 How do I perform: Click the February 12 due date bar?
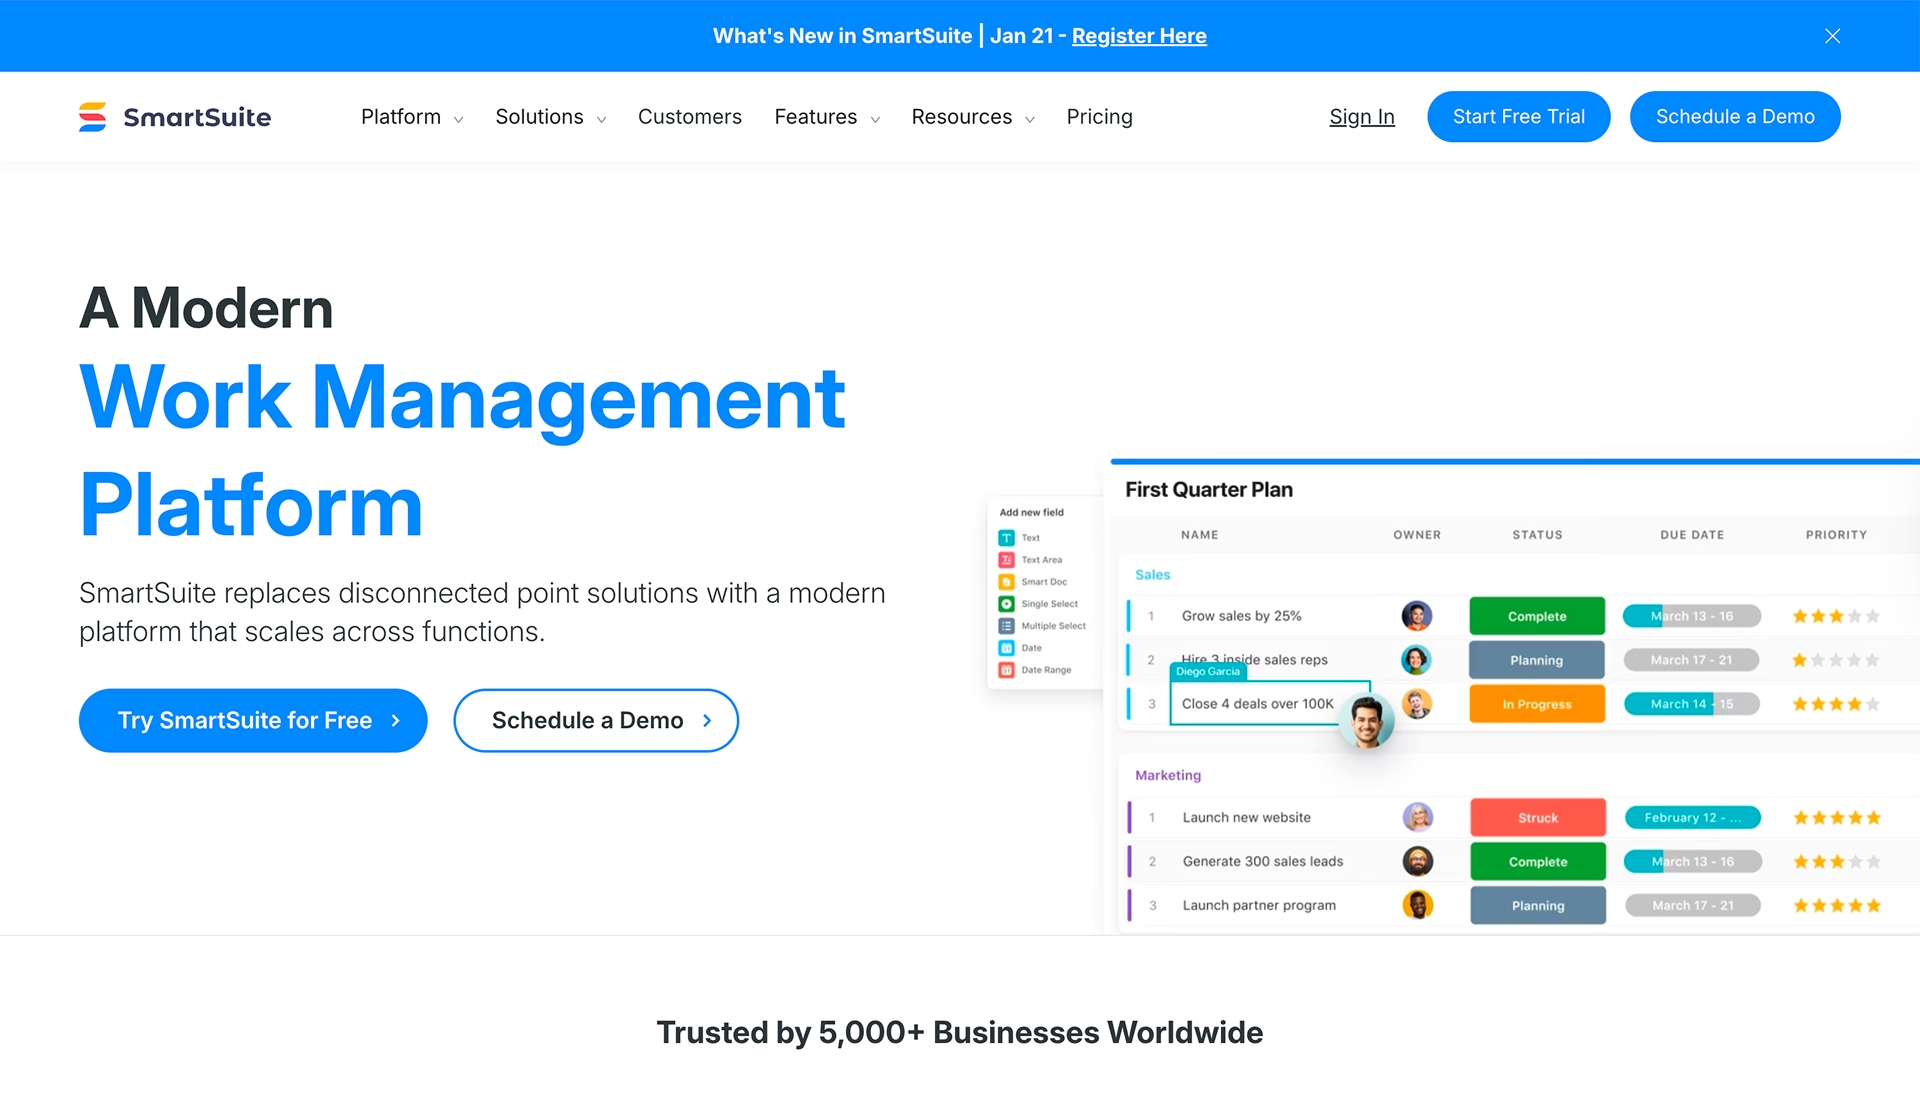pyautogui.click(x=1693, y=817)
